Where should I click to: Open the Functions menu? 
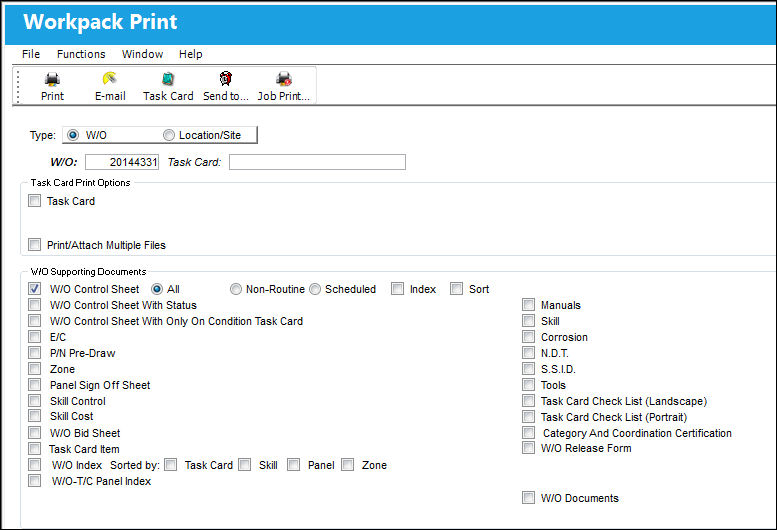[x=81, y=54]
